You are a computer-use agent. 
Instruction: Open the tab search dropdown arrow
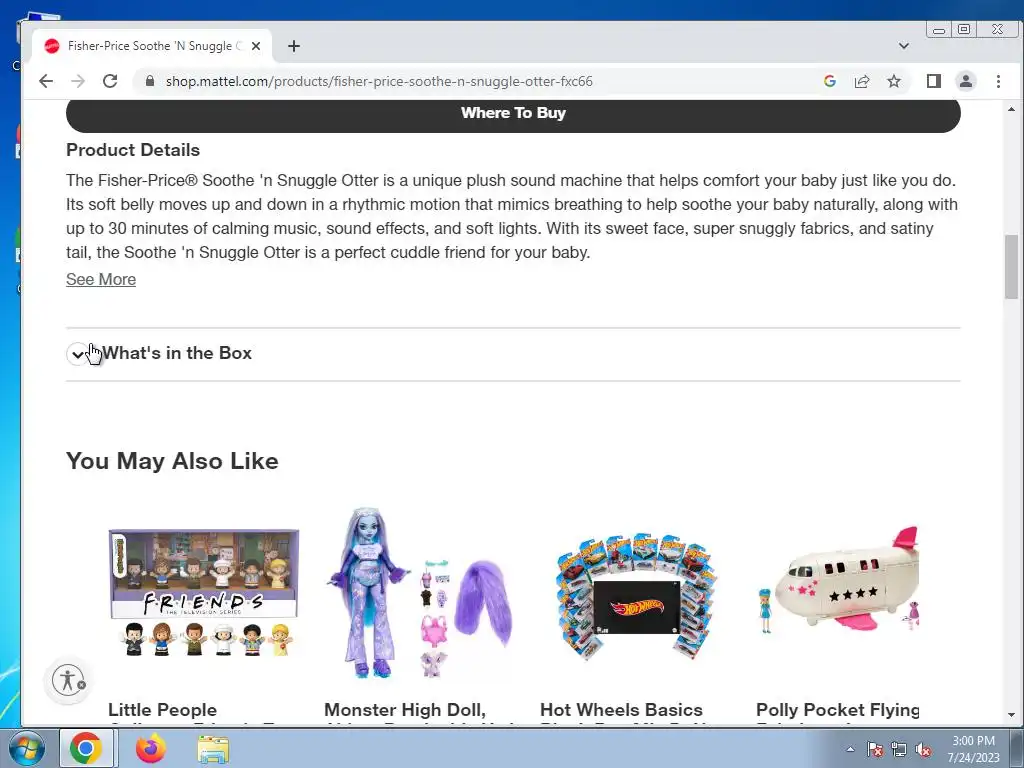pyautogui.click(x=903, y=46)
